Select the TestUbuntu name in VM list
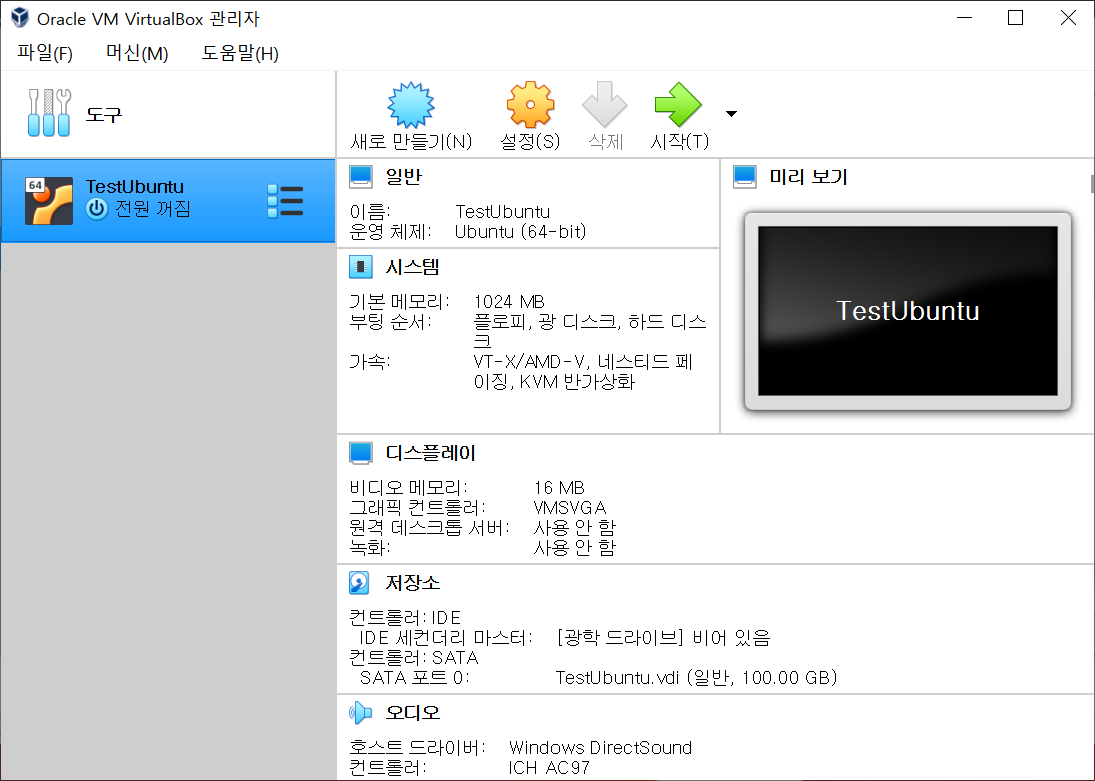The height and width of the screenshot is (781, 1095). 135,187
